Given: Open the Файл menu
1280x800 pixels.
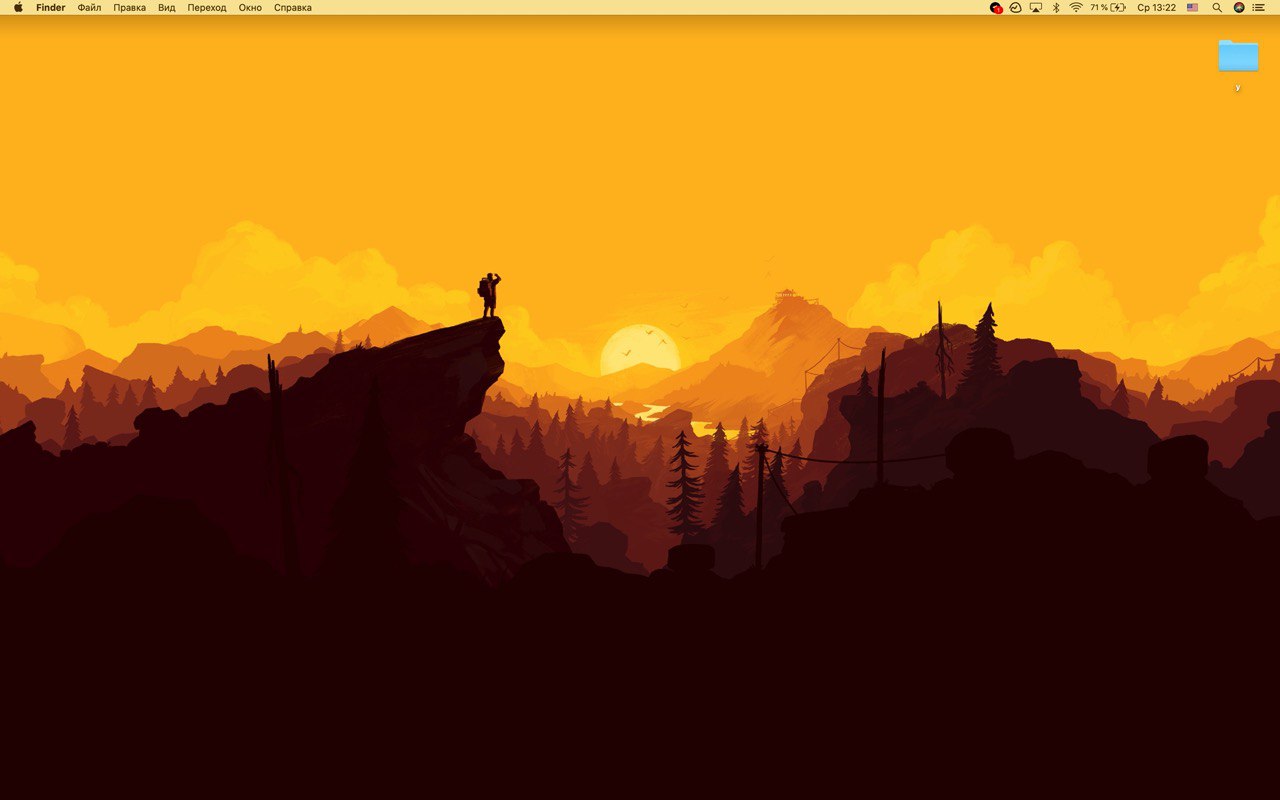Looking at the screenshot, I should point(89,7).
